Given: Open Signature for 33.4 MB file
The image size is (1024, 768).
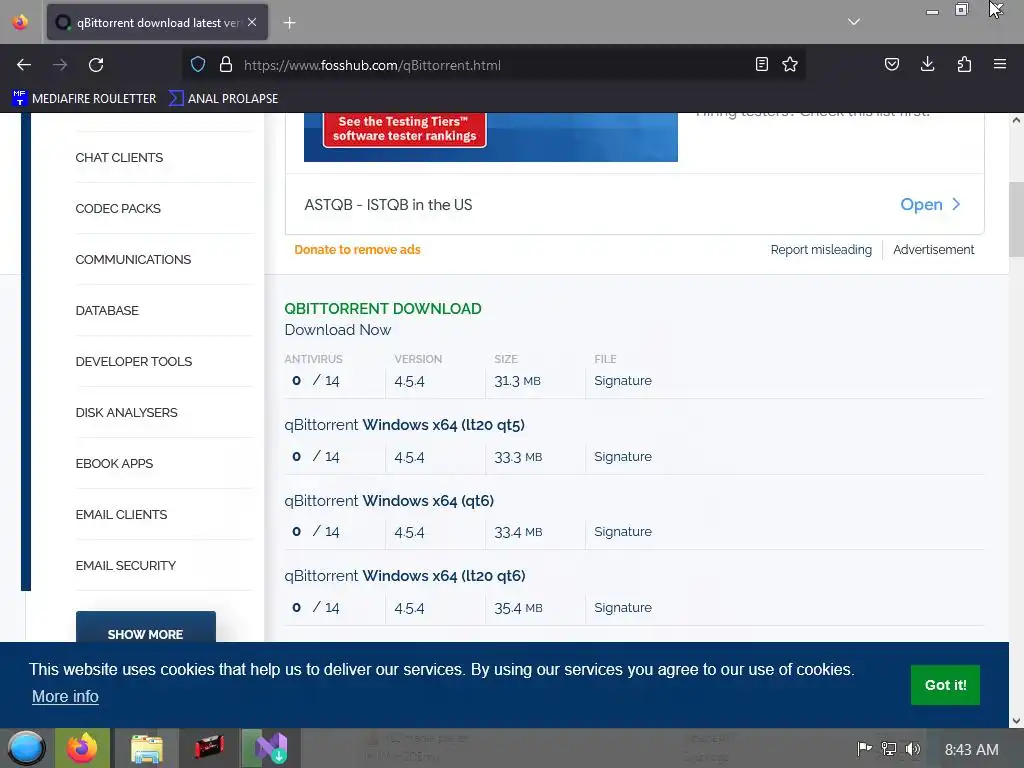Looking at the screenshot, I should pyautogui.click(x=622, y=532).
